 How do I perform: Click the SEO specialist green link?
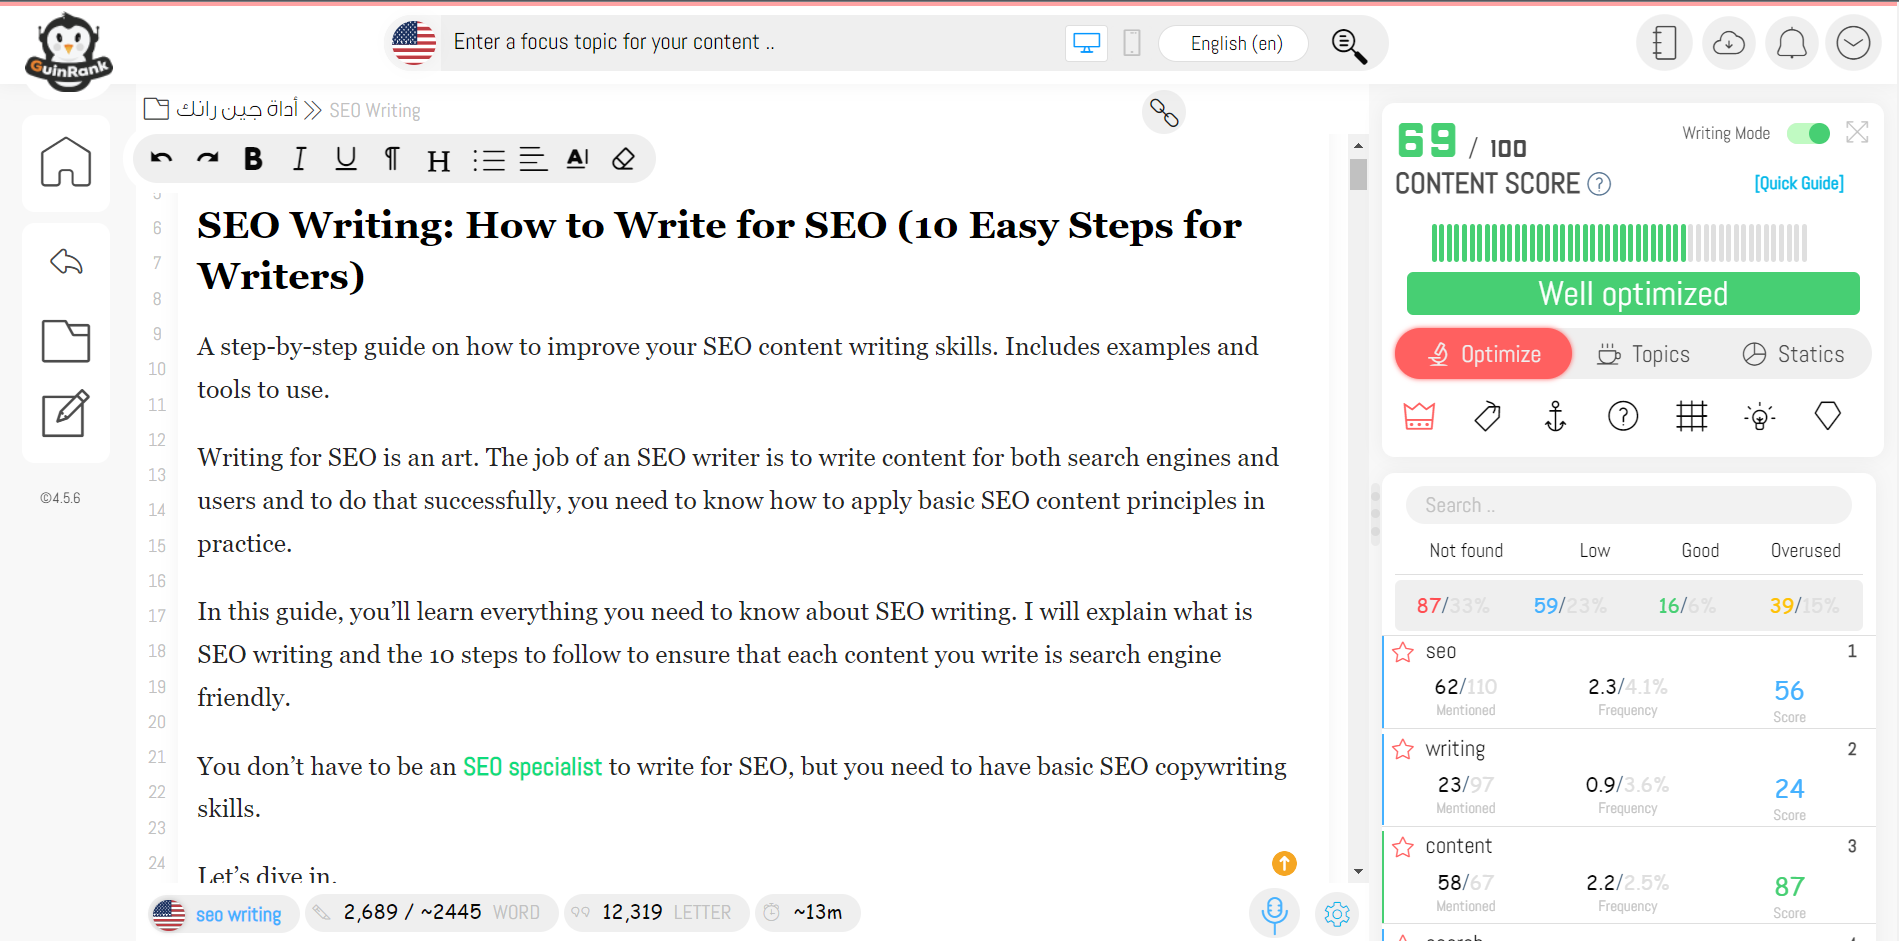pos(532,767)
